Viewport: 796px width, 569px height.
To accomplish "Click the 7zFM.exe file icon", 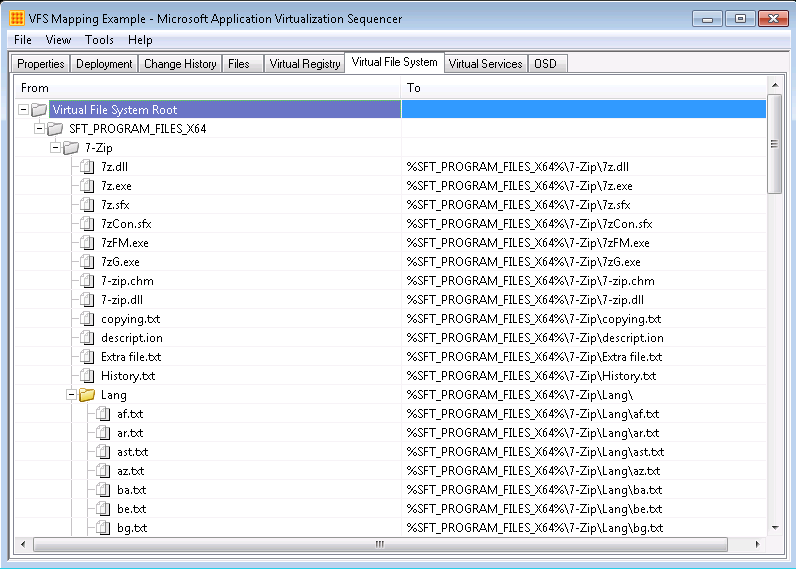I will [87, 243].
